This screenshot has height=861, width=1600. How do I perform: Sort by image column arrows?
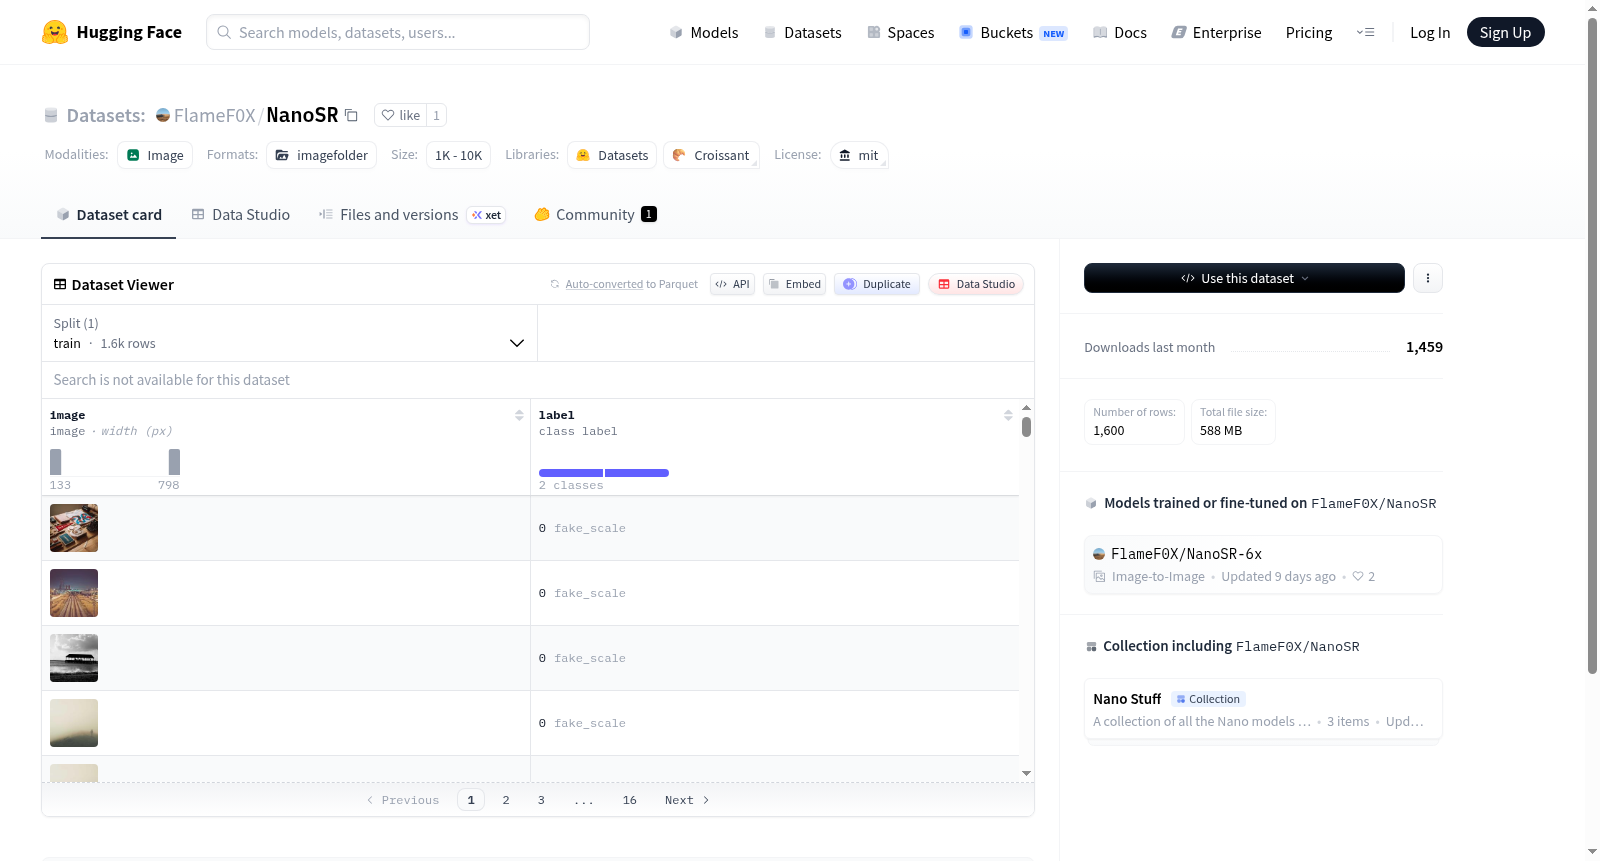pyautogui.click(x=519, y=415)
